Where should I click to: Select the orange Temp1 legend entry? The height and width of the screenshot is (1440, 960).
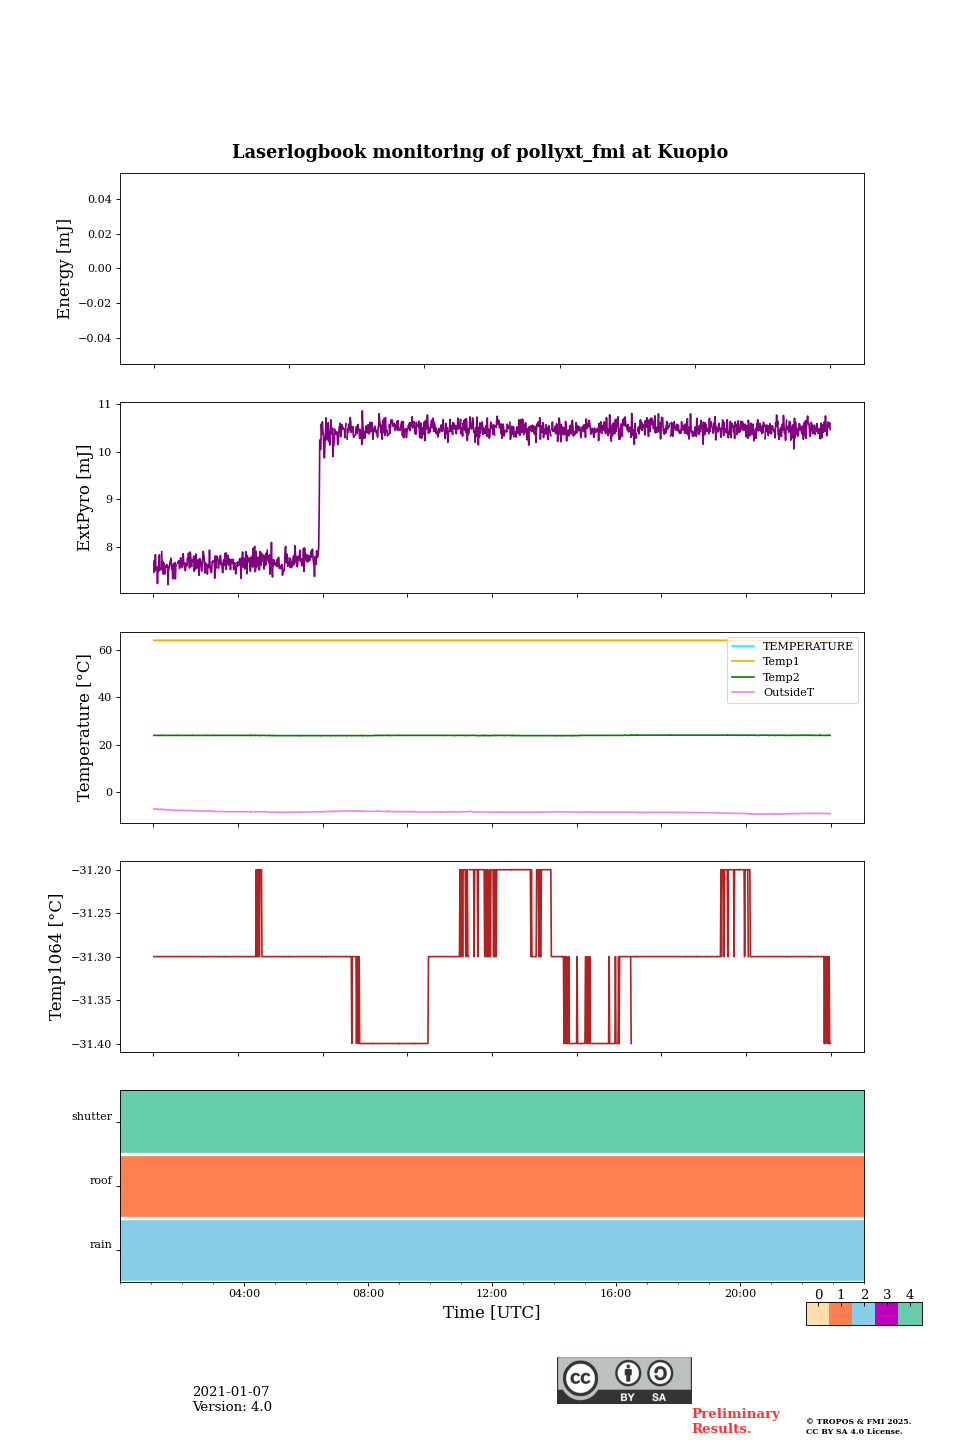pyautogui.click(x=780, y=661)
